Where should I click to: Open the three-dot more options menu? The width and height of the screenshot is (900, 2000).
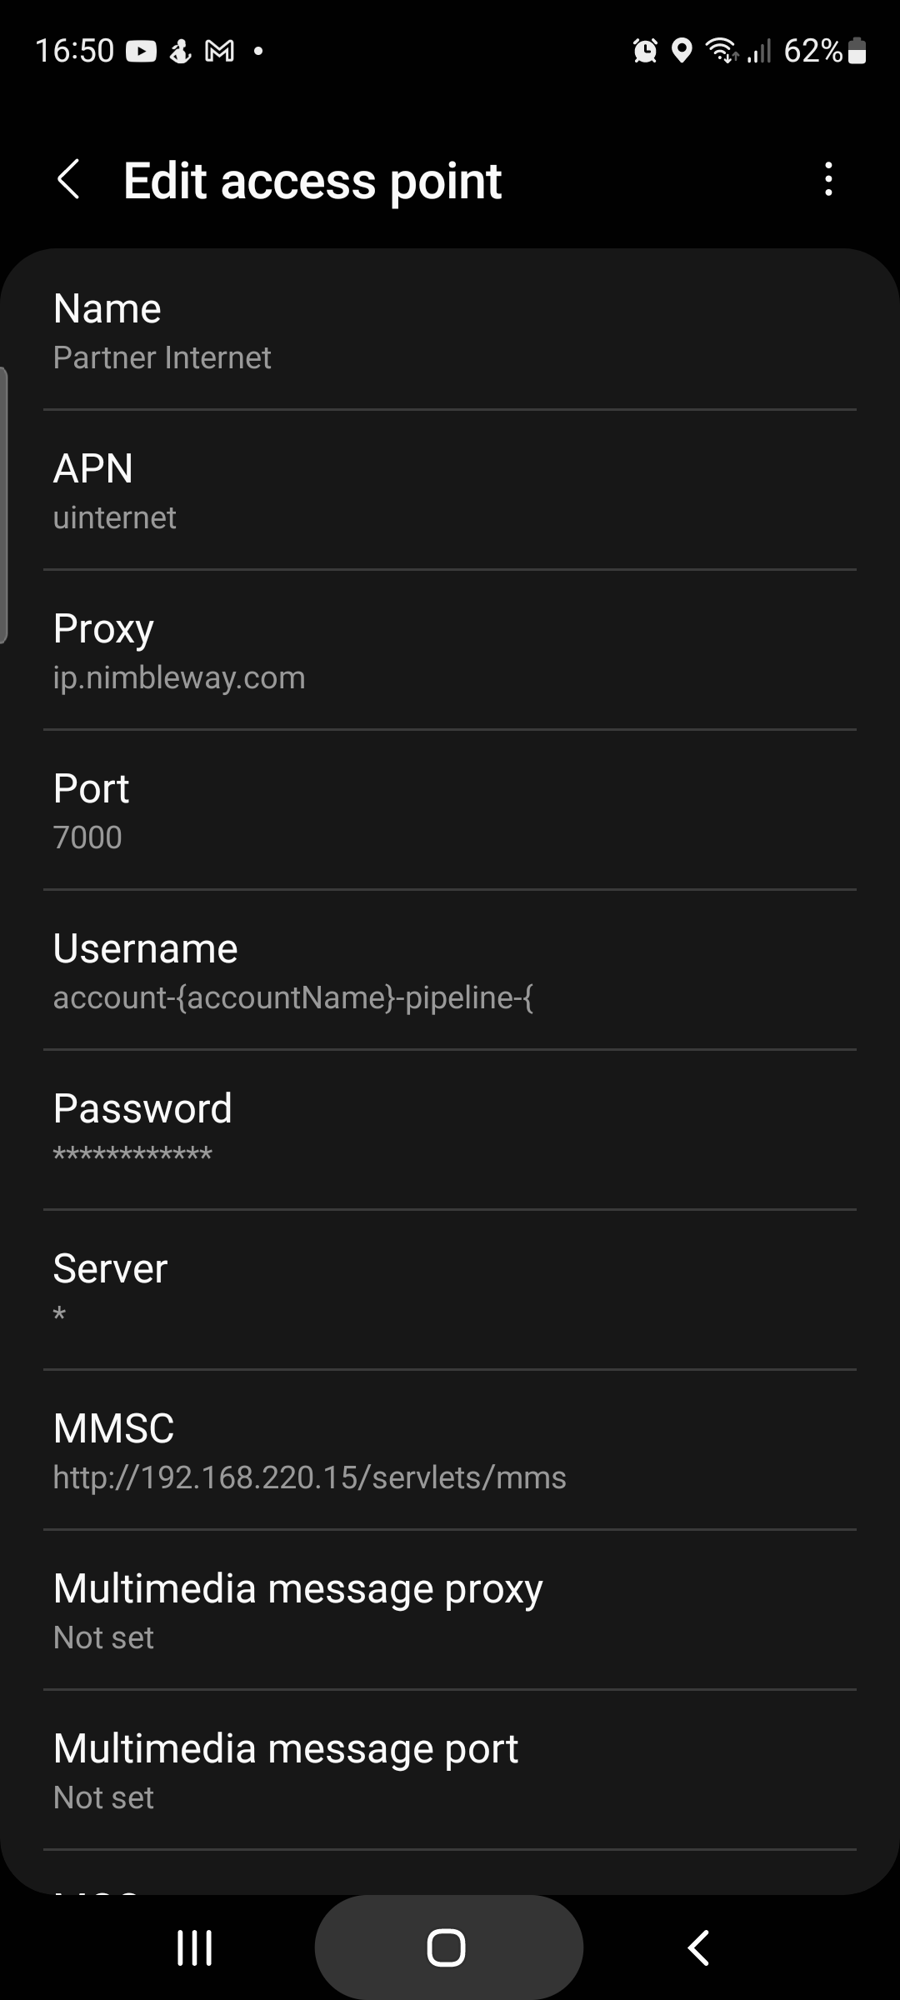(828, 180)
